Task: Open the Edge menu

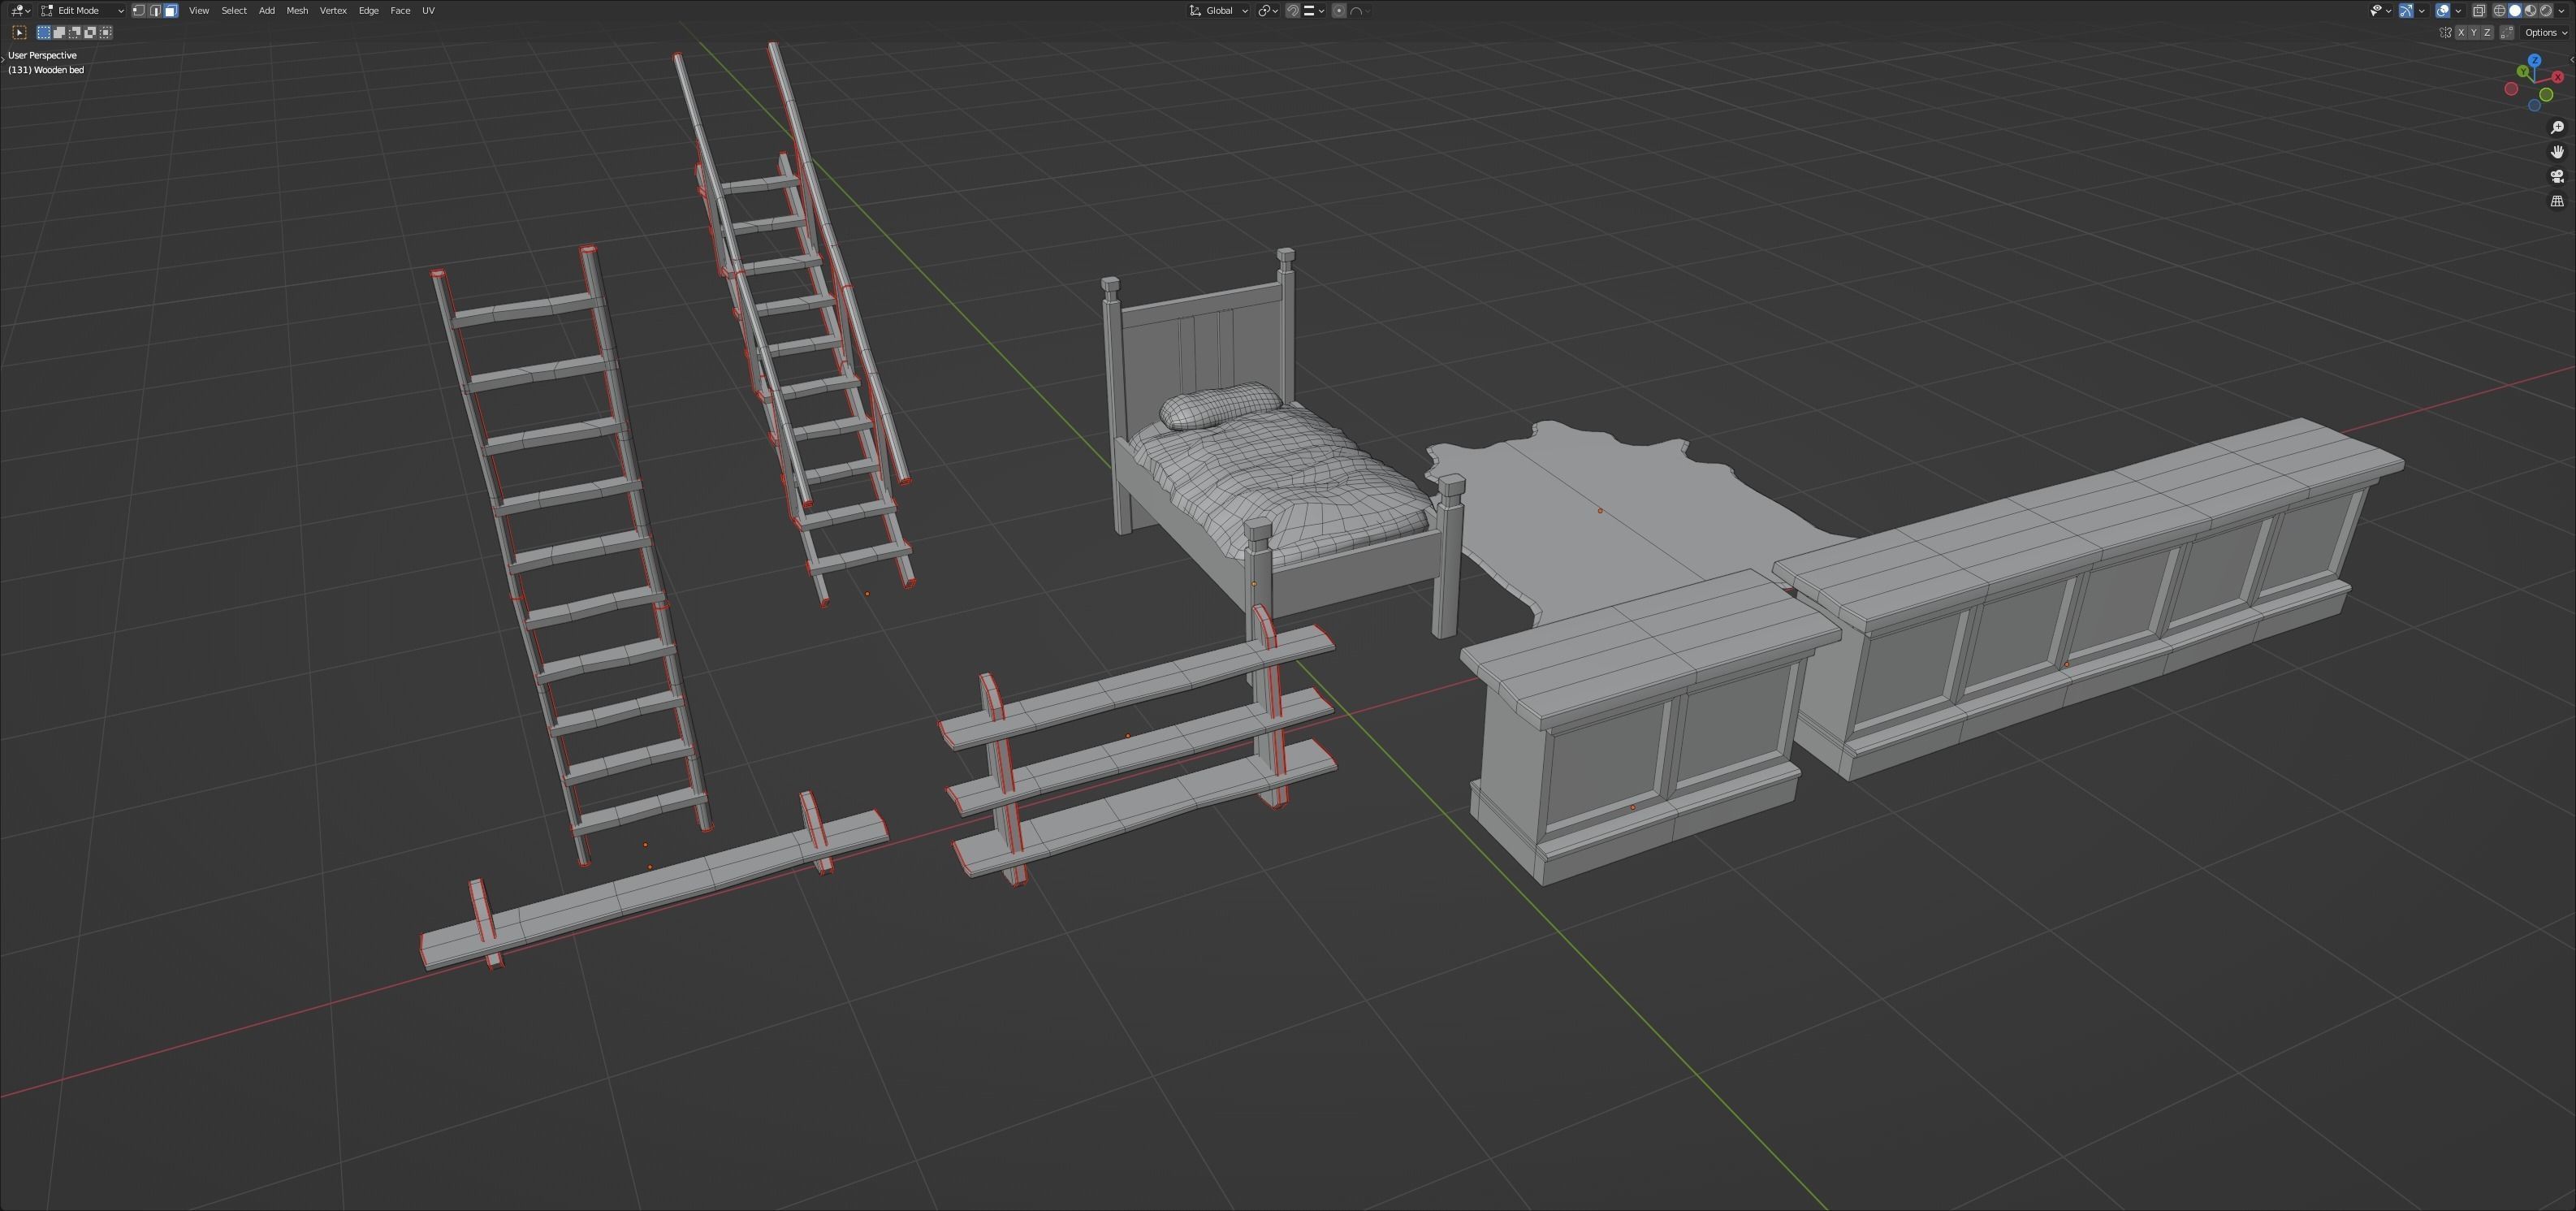Action: (369, 10)
